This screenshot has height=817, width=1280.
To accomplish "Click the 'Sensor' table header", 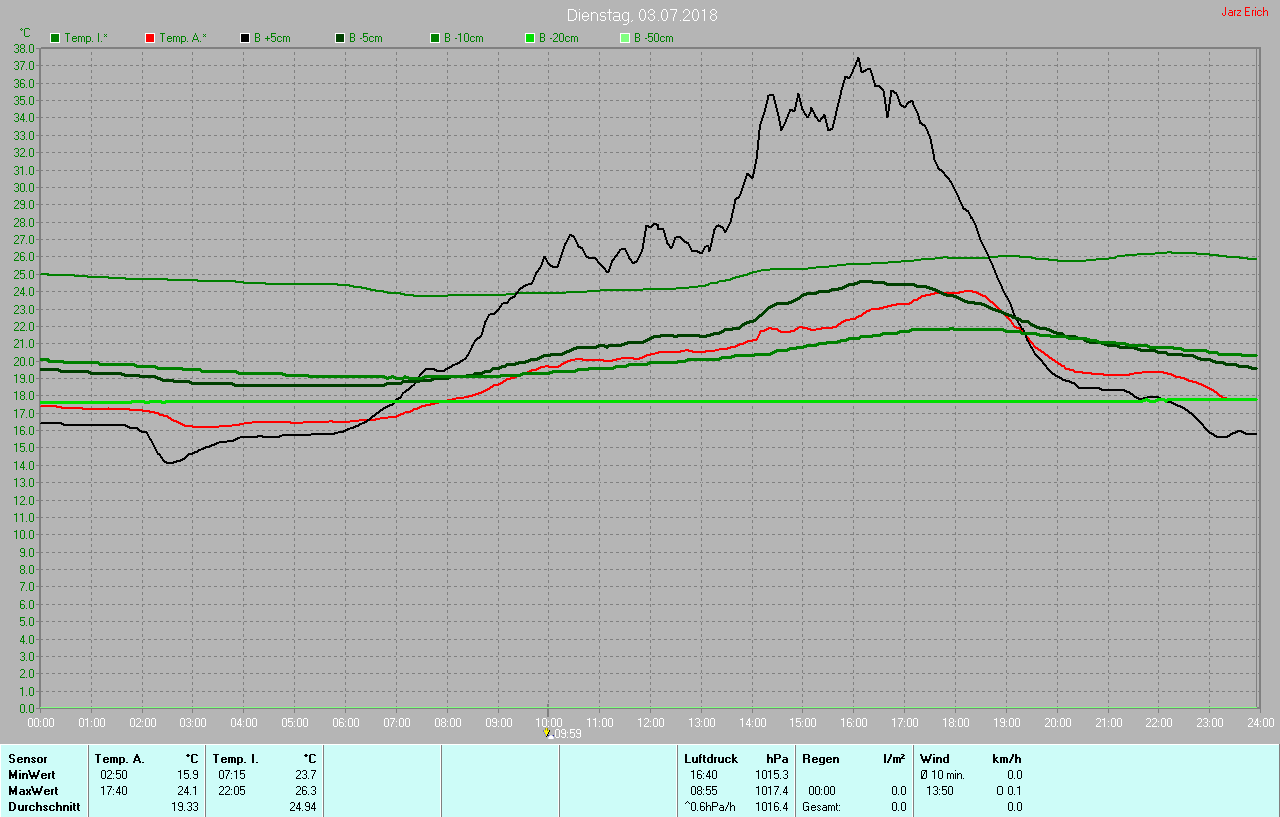I will [27, 759].
